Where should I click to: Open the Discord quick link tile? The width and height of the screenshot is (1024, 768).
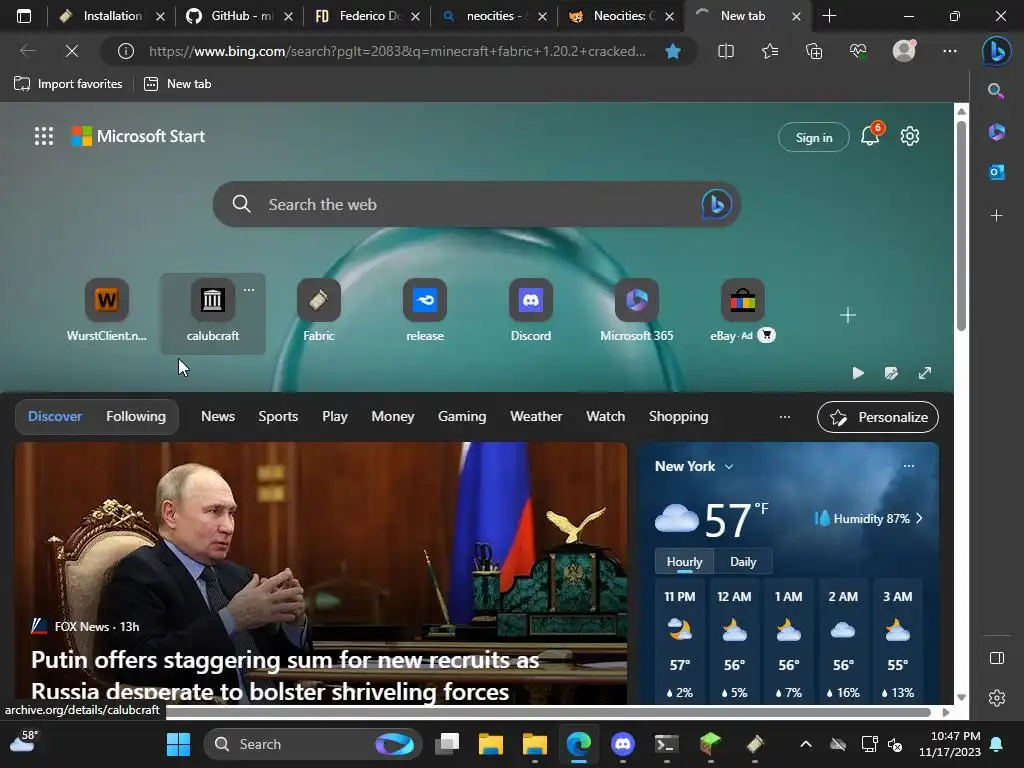[x=530, y=312]
